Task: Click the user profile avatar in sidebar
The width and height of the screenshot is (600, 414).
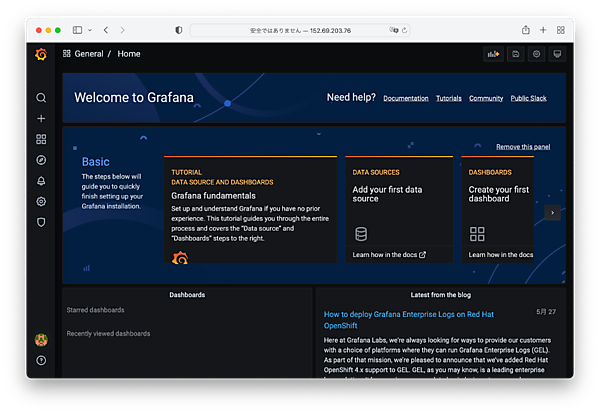Action: pyautogui.click(x=41, y=340)
